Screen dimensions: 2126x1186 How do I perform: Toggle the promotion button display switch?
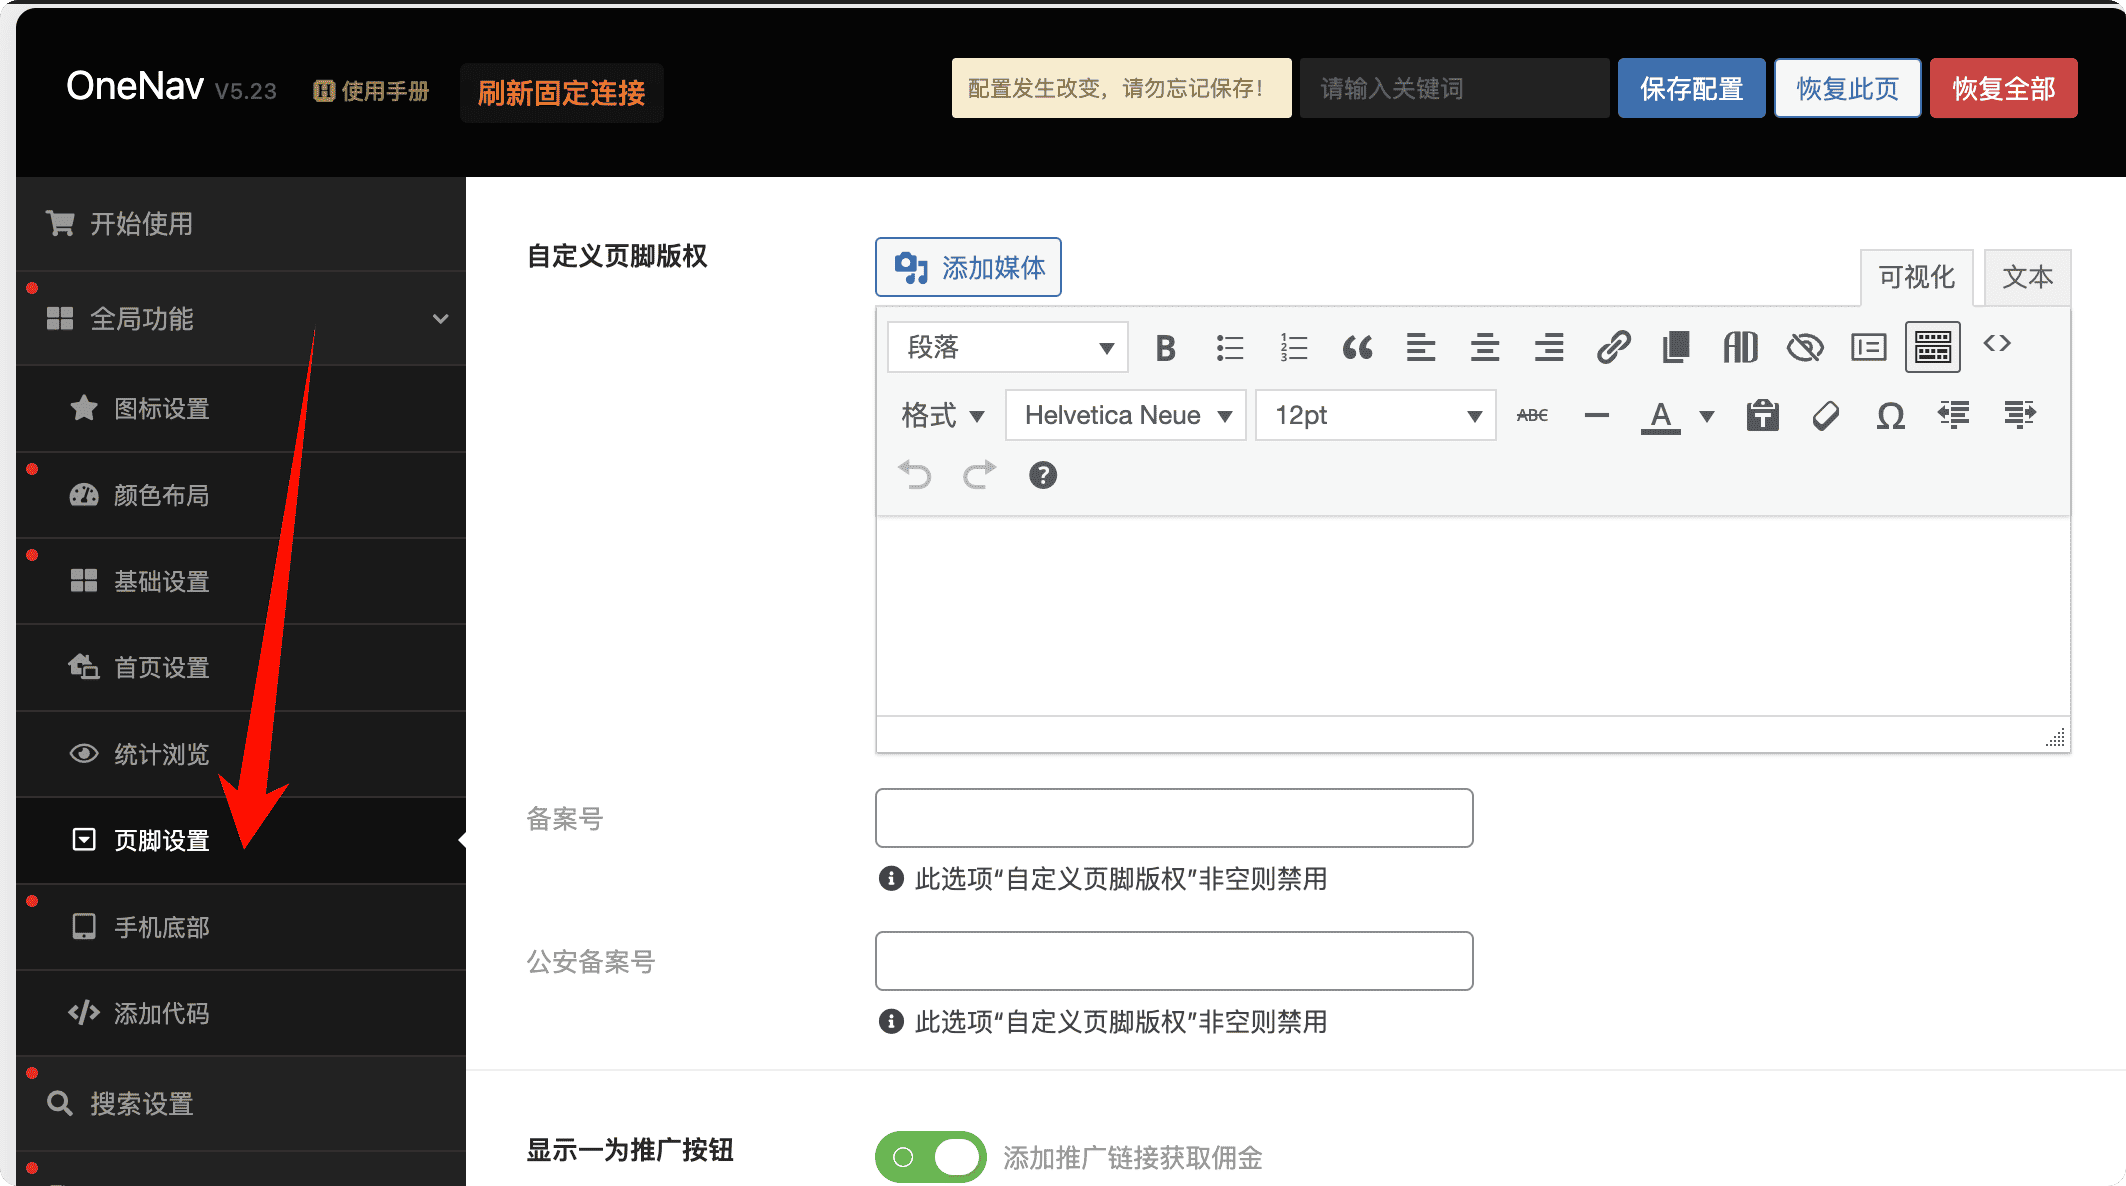(930, 1157)
